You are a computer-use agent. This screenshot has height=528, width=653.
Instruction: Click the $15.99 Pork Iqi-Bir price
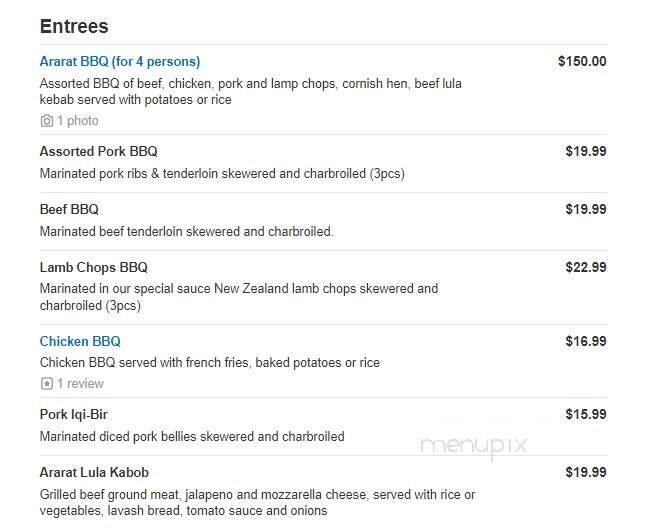[586, 414]
